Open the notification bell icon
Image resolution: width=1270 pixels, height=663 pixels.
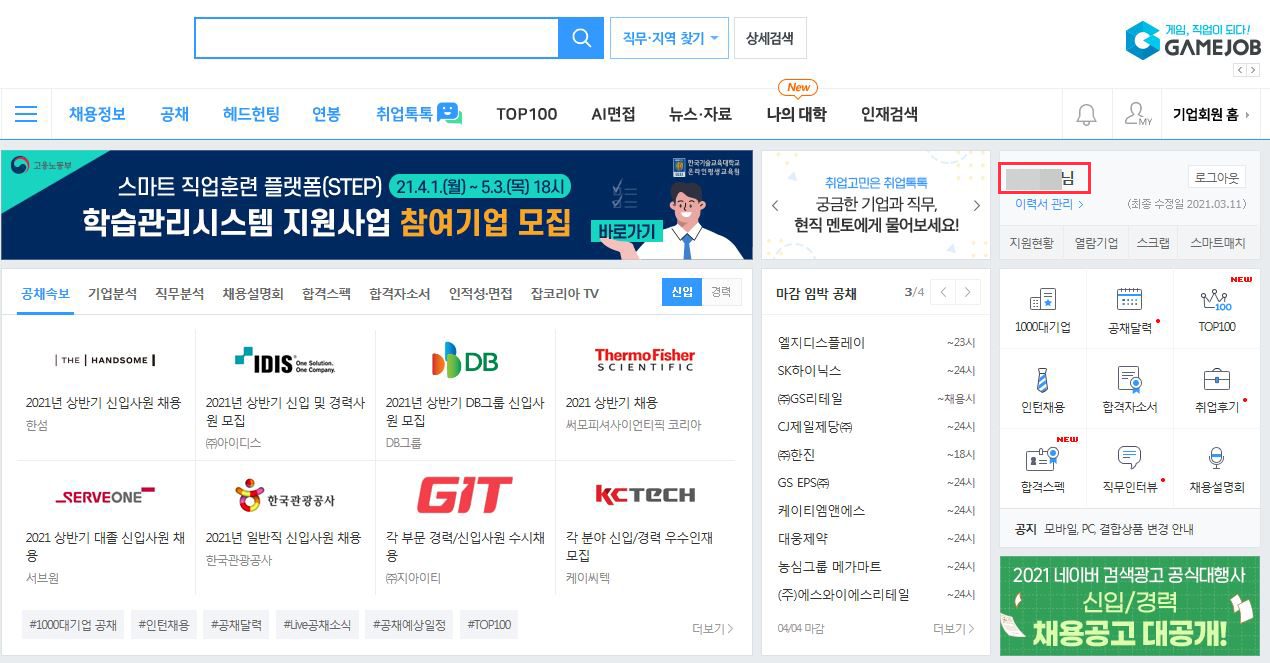[1086, 114]
